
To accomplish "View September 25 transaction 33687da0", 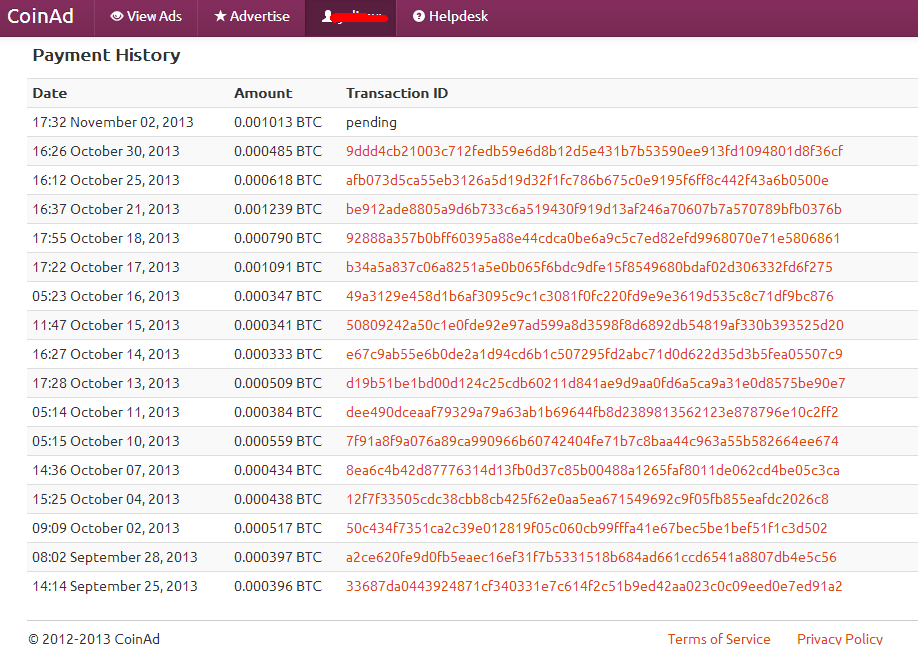I will point(594,586).
